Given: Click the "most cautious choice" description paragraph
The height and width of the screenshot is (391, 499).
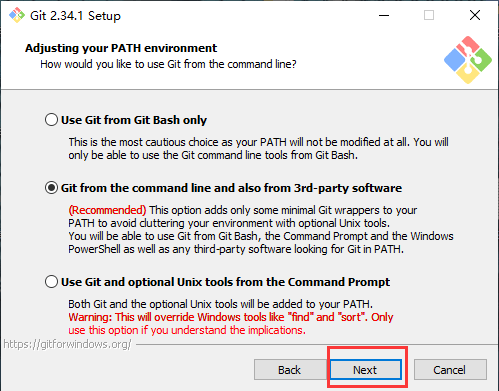Looking at the screenshot, I should 258,149.
